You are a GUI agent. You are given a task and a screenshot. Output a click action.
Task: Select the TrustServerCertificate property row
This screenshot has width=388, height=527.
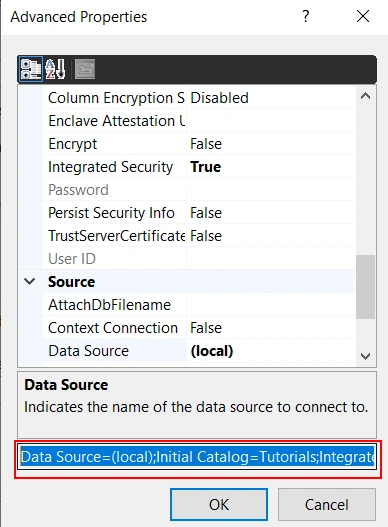tap(199, 236)
